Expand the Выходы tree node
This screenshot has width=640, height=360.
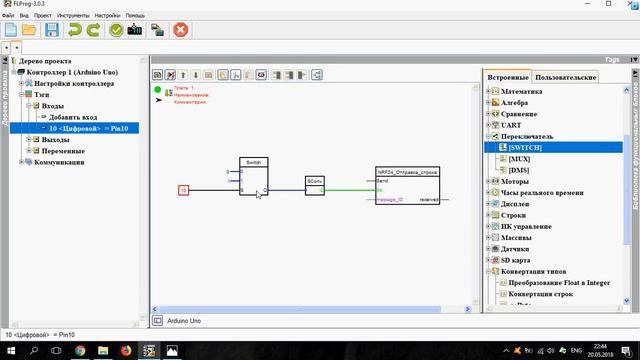point(29,140)
